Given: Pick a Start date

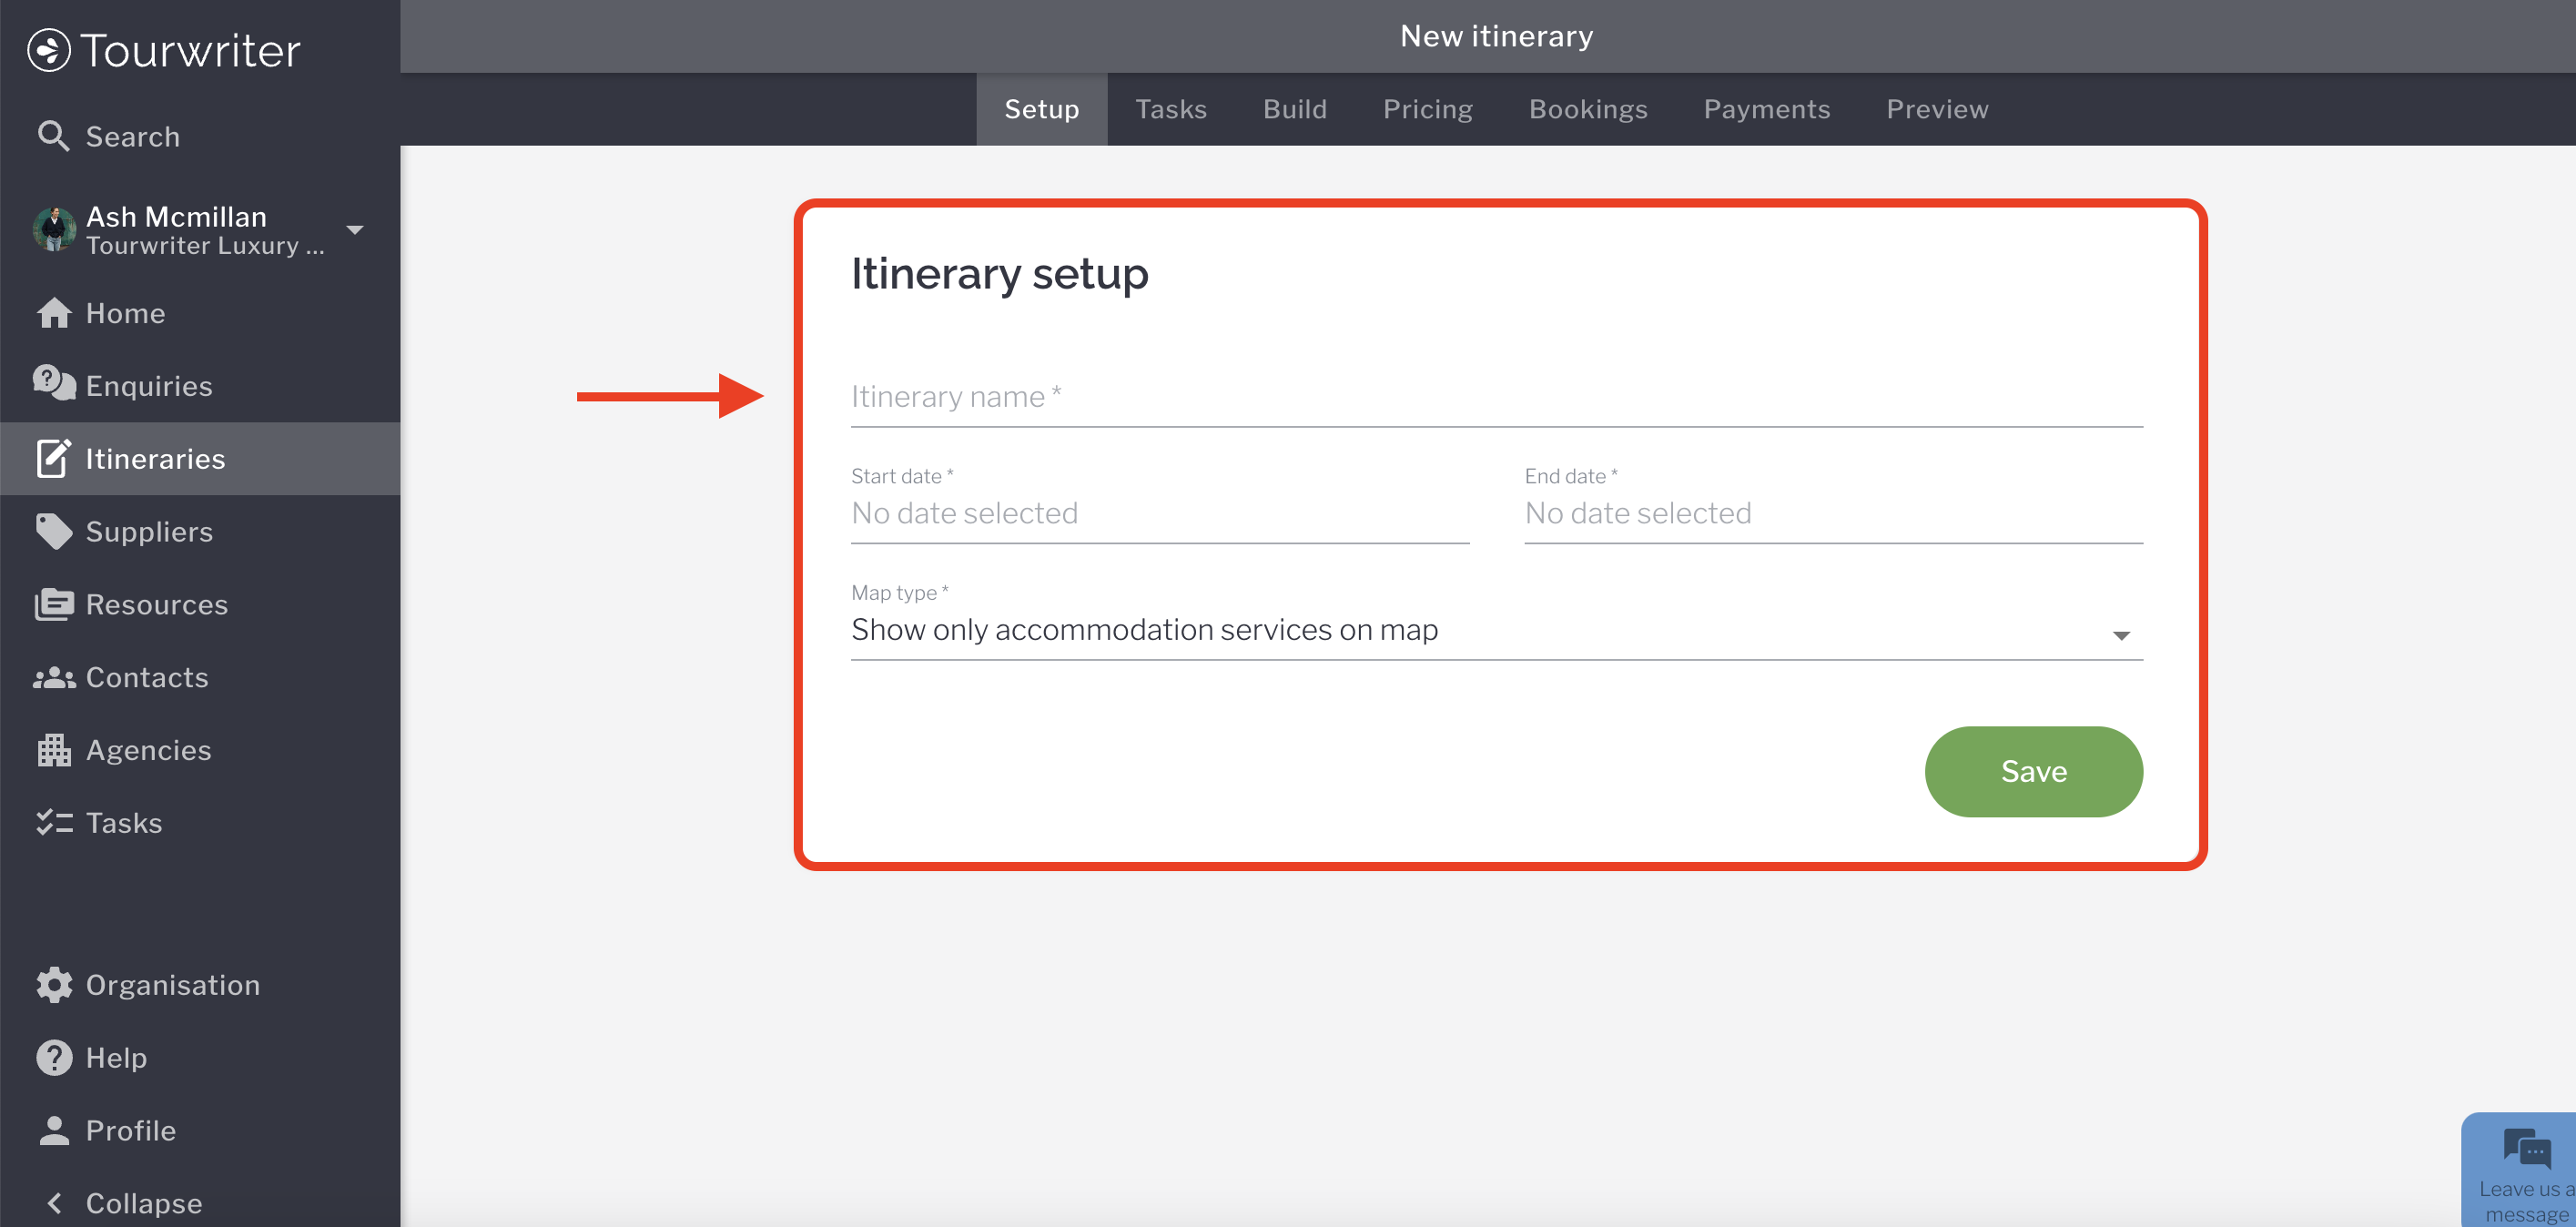Looking at the screenshot, I should pyautogui.click(x=1159, y=514).
